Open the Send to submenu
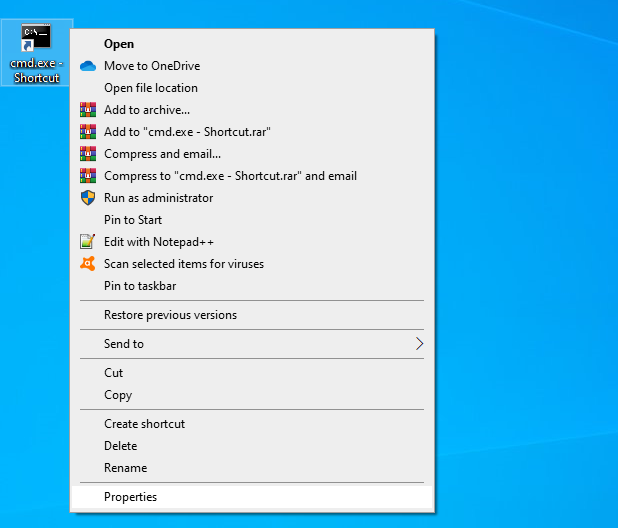Viewport: 619px width, 528px height. click(x=252, y=344)
